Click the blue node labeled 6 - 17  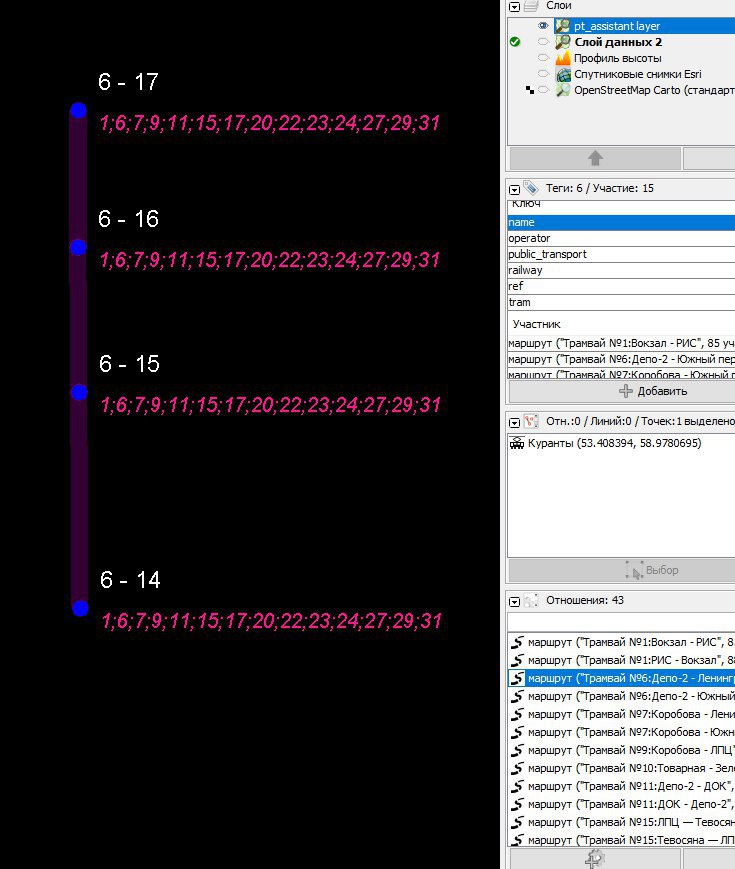(78, 110)
